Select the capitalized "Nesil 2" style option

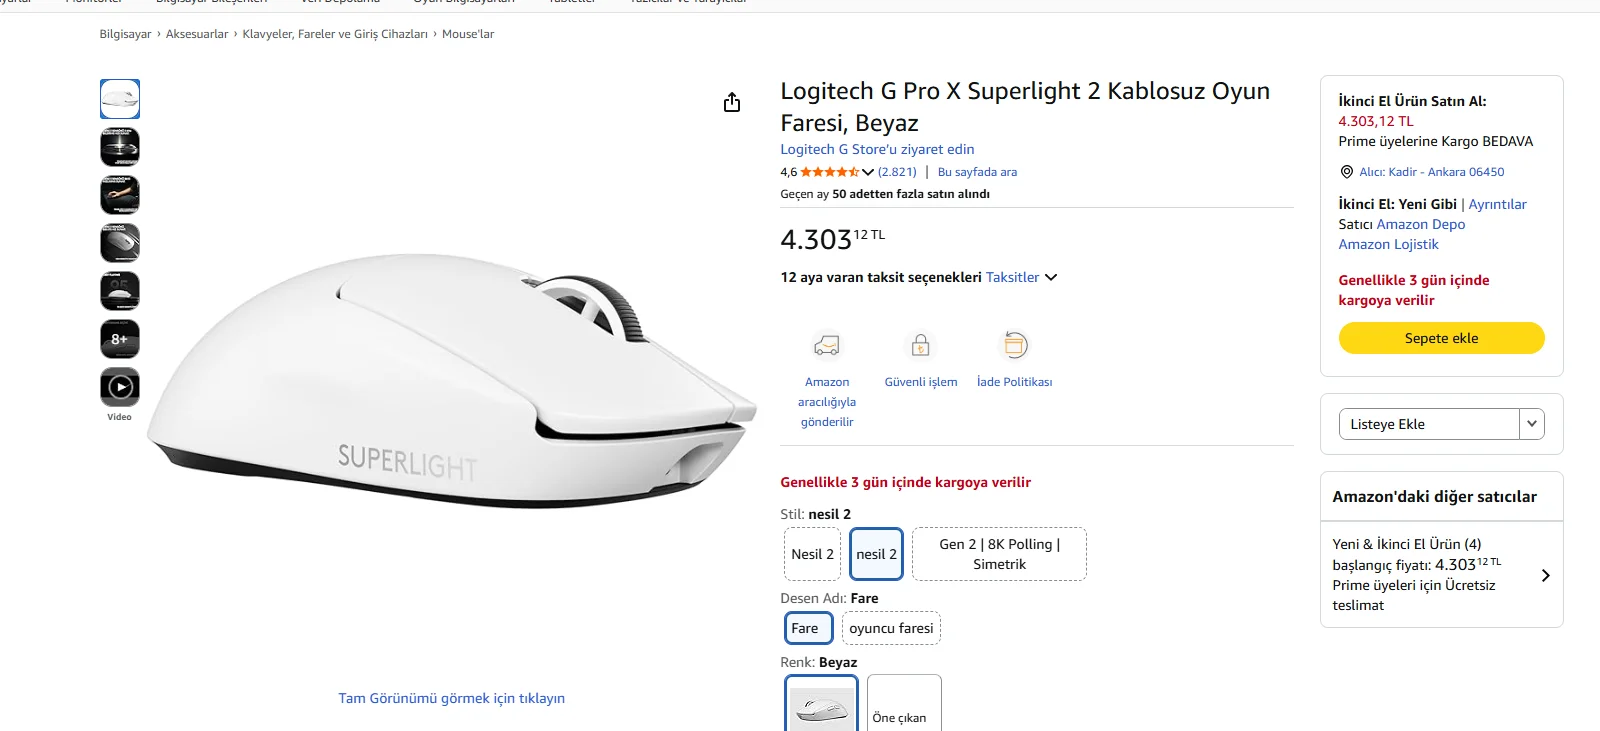812,554
